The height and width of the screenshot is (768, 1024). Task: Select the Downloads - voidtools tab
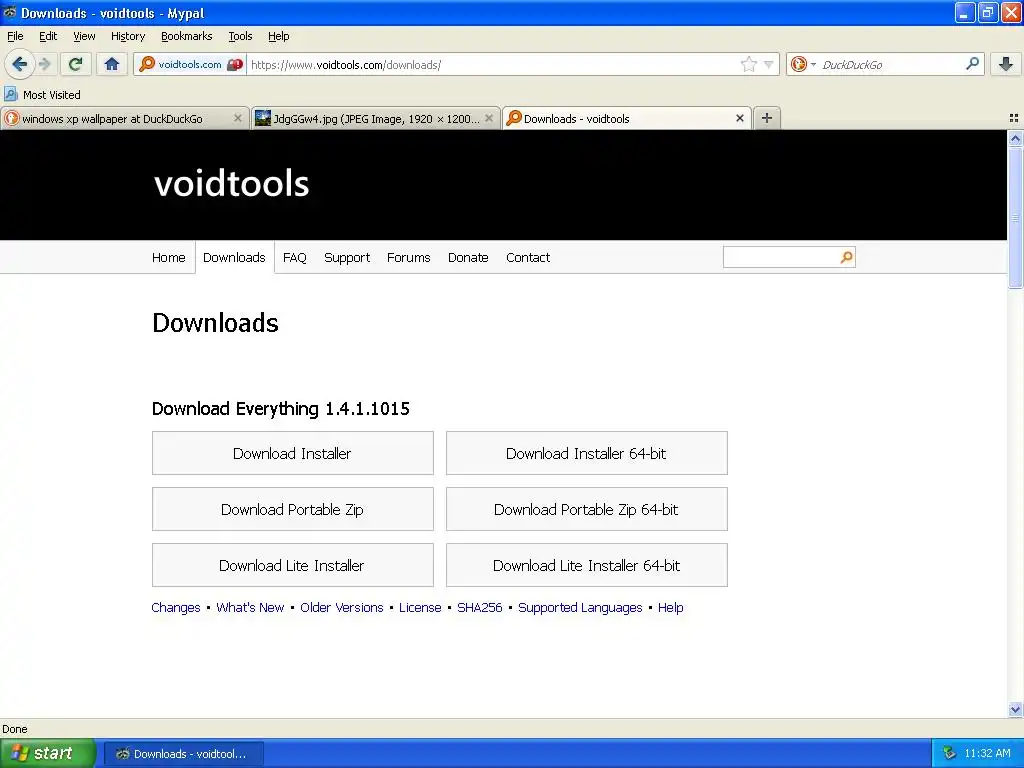click(626, 118)
